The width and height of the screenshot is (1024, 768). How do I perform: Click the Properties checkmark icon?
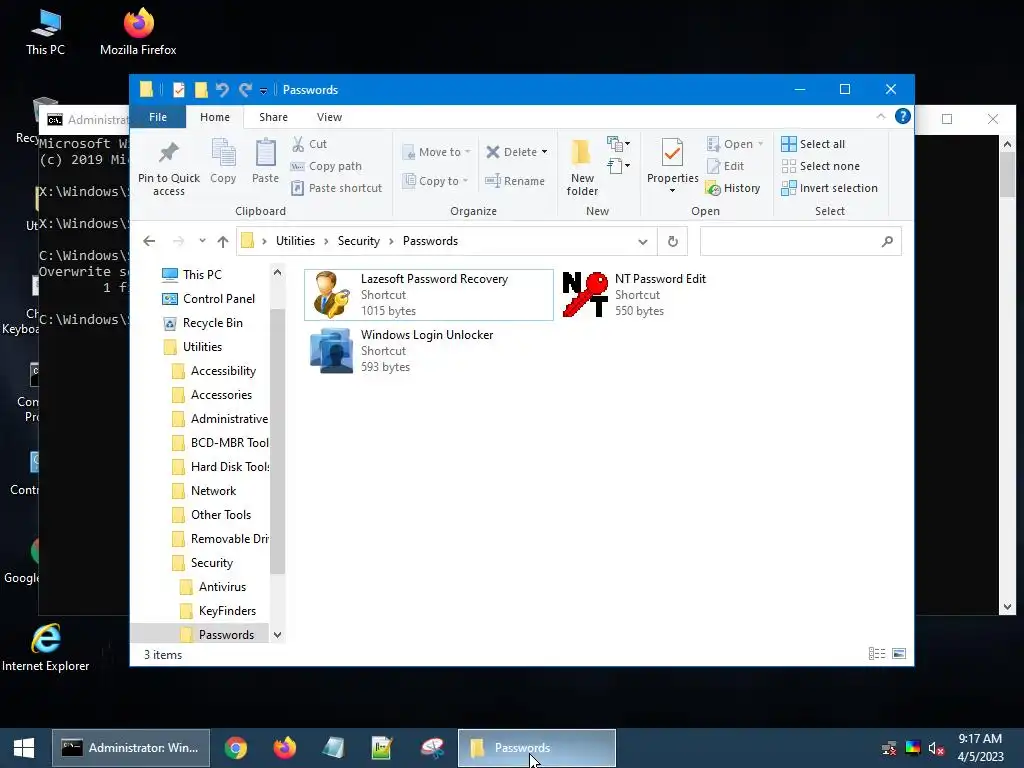point(672,153)
